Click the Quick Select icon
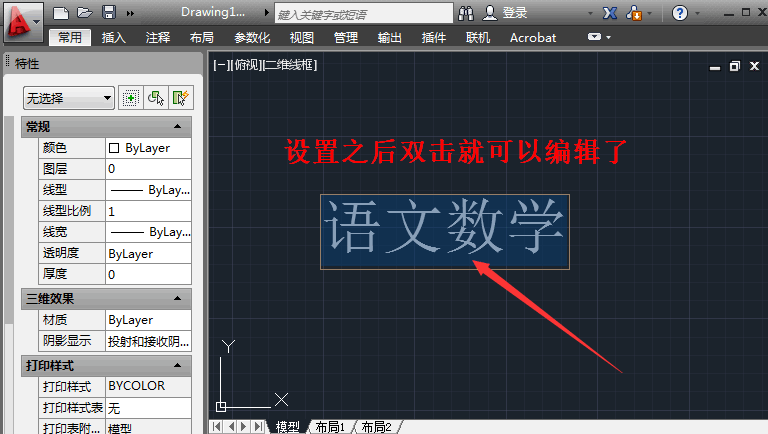Image resolution: width=768 pixels, height=434 pixels. pyautogui.click(x=181, y=98)
